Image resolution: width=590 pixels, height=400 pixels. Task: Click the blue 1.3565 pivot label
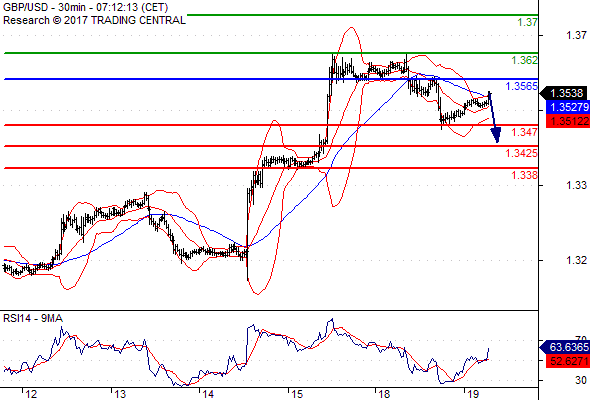tap(522, 86)
